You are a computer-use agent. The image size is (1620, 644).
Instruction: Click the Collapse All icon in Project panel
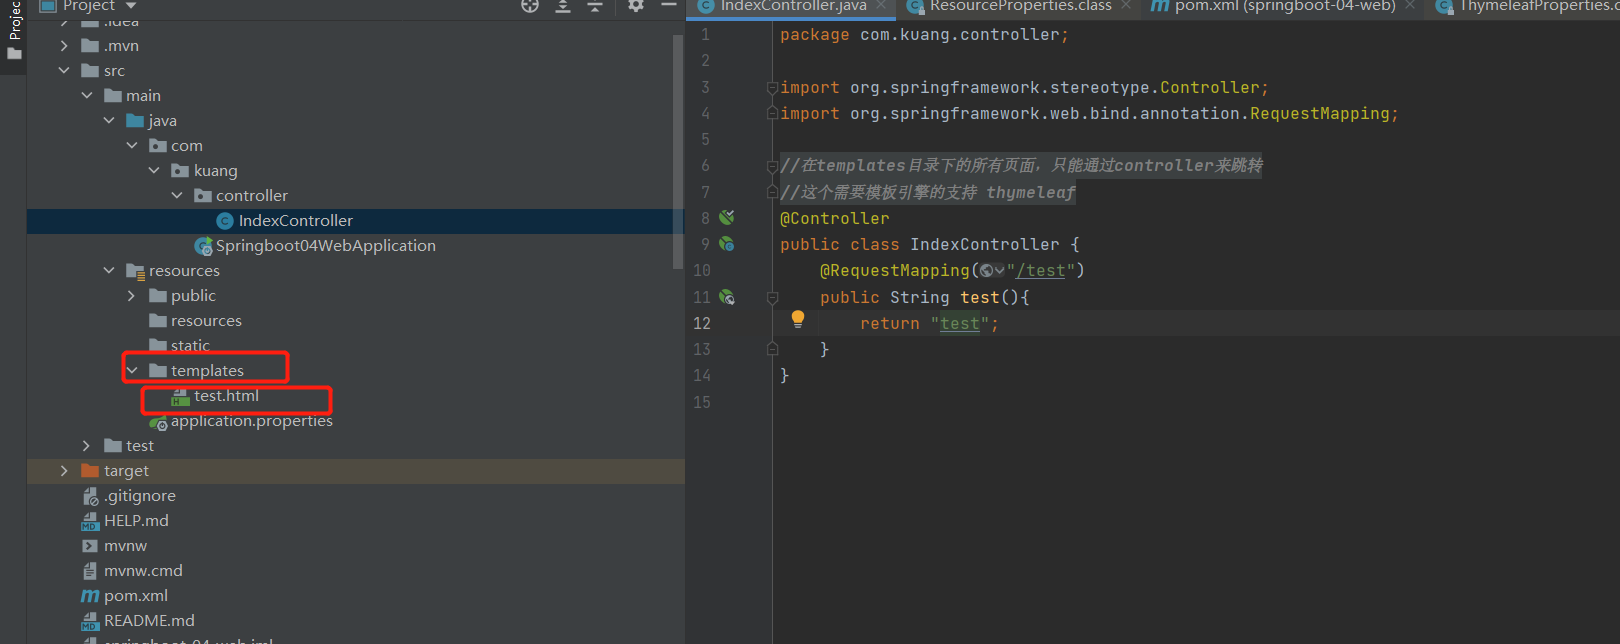click(595, 6)
